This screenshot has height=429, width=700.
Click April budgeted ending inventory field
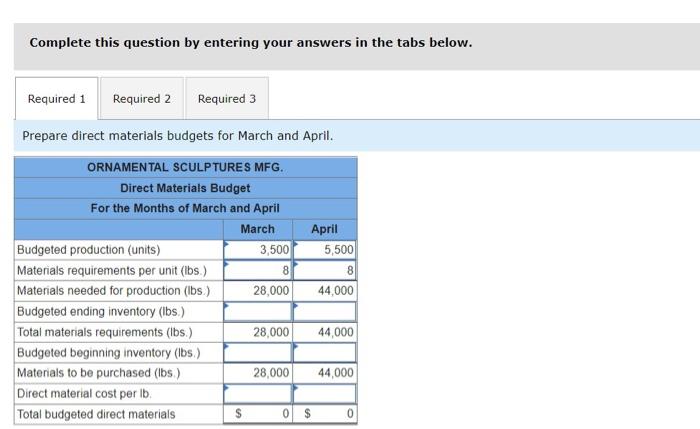(325, 312)
